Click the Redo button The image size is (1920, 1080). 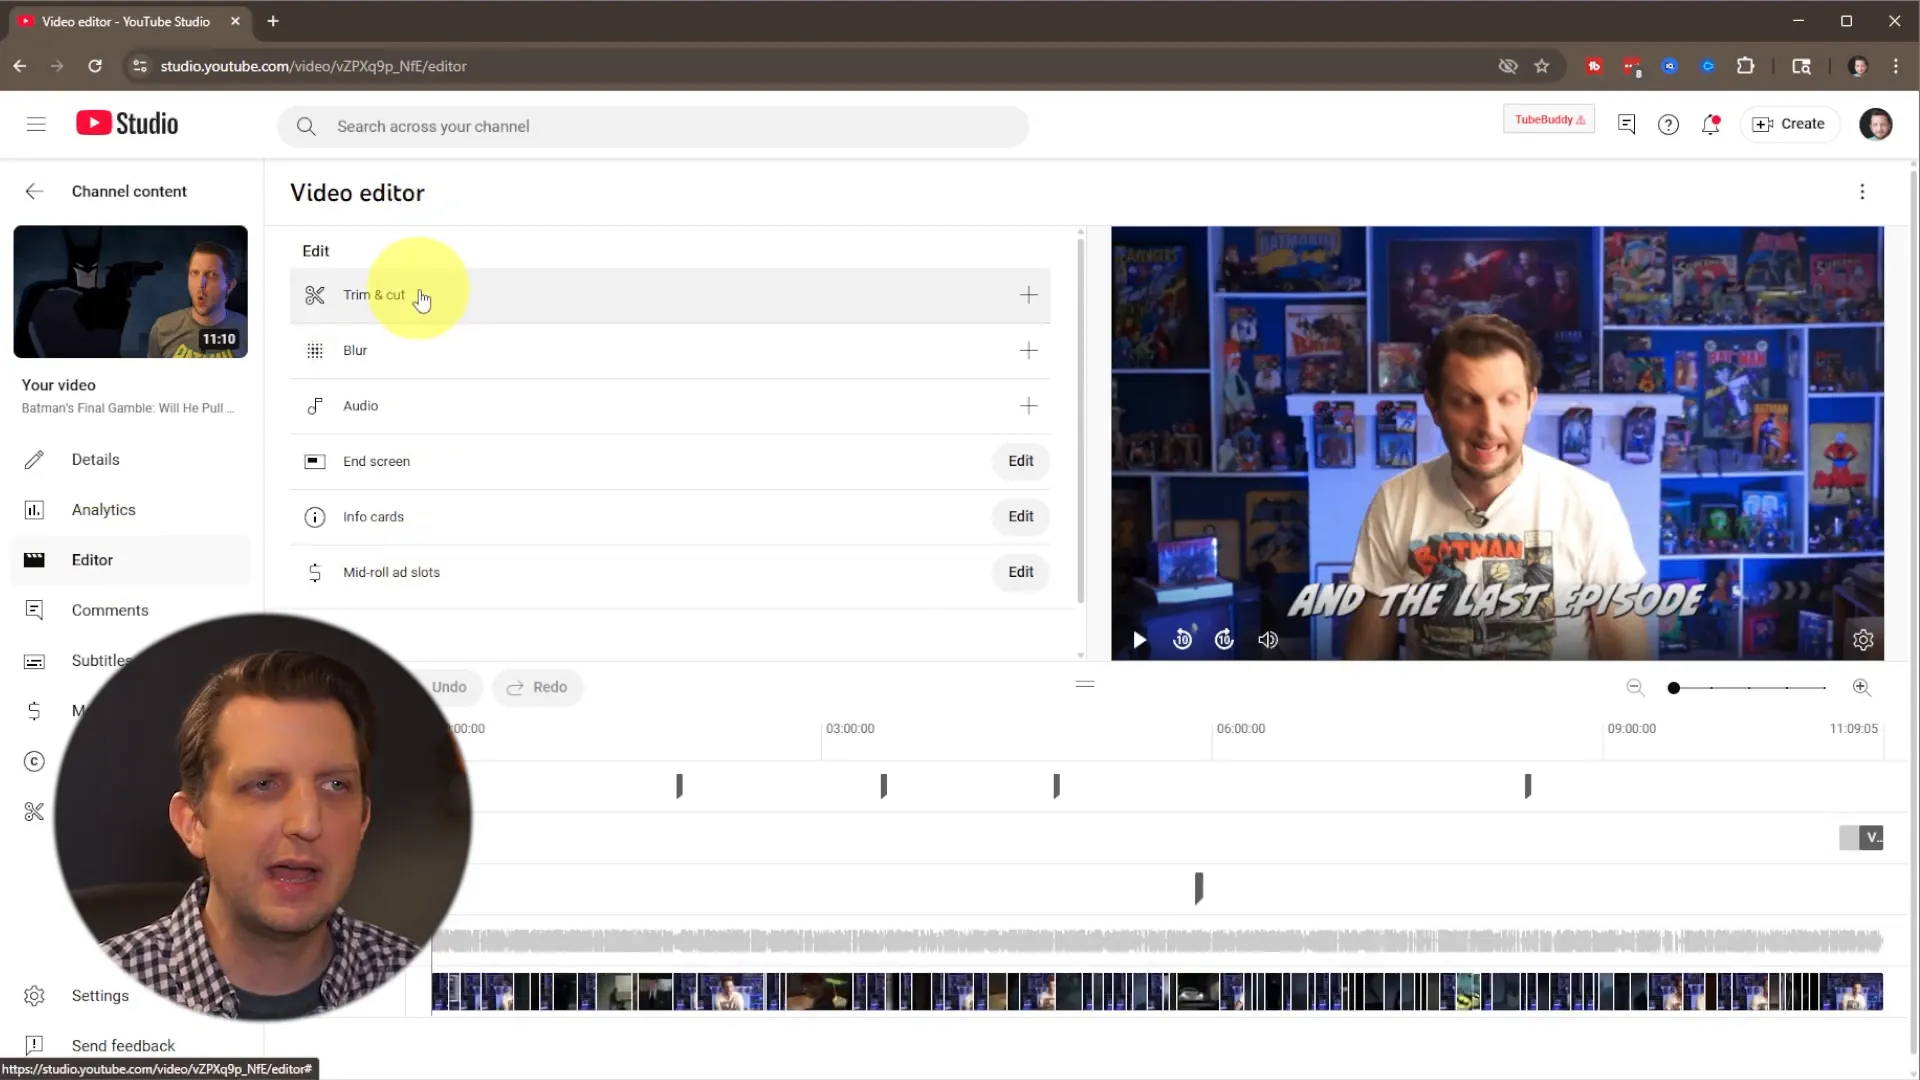tap(537, 687)
